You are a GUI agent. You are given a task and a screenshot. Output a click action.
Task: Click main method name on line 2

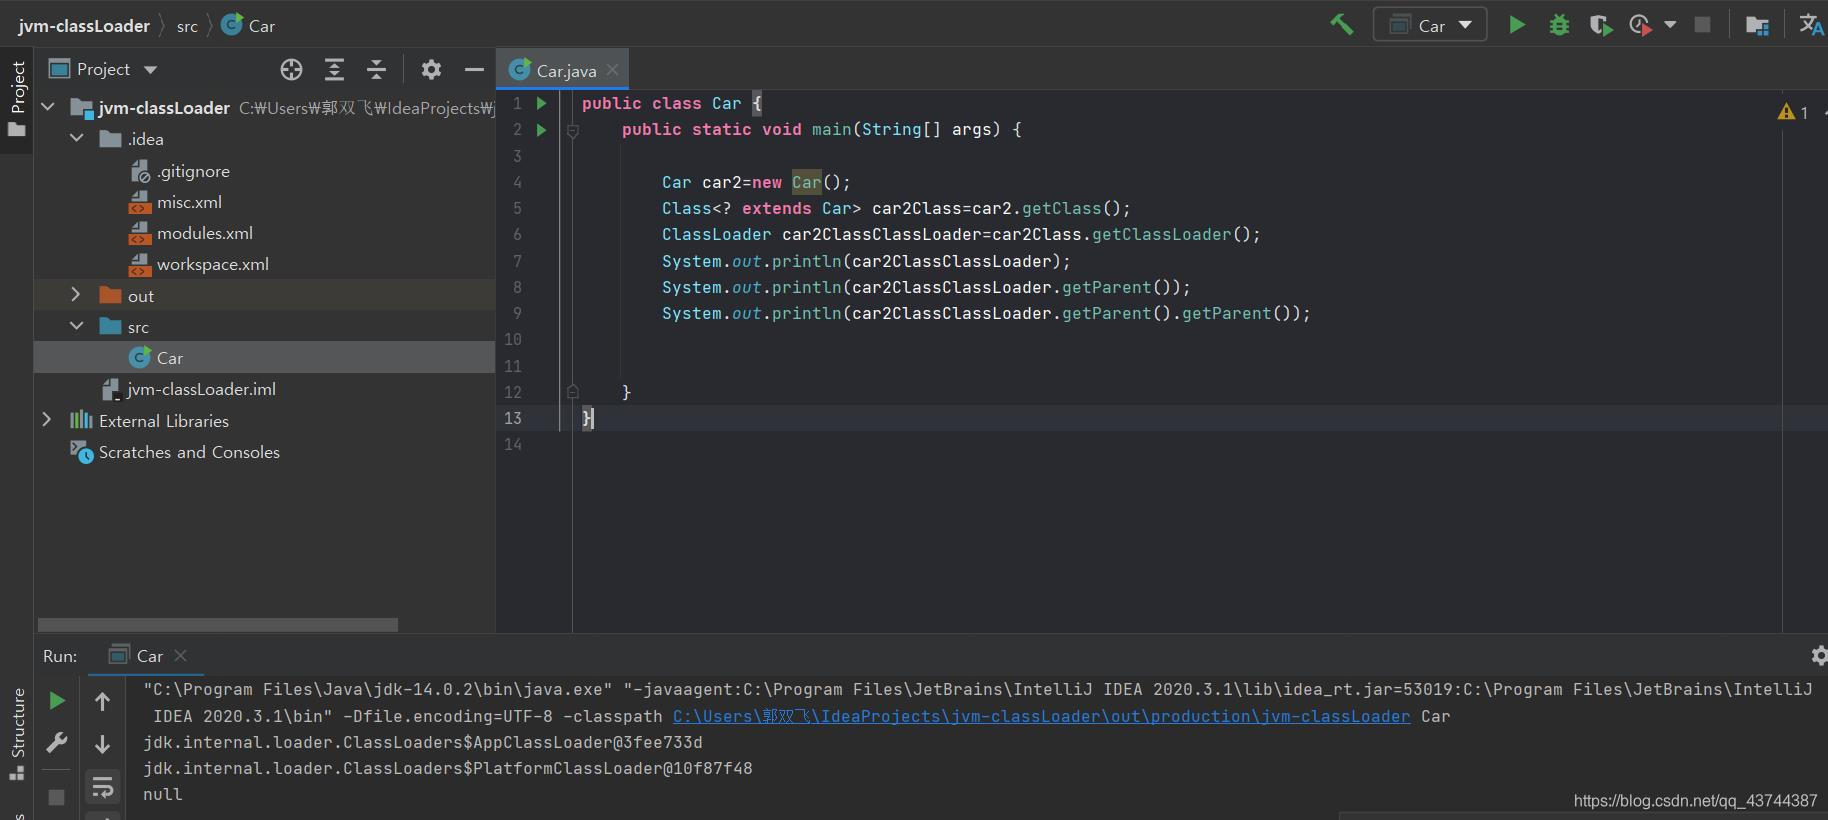click(x=831, y=130)
